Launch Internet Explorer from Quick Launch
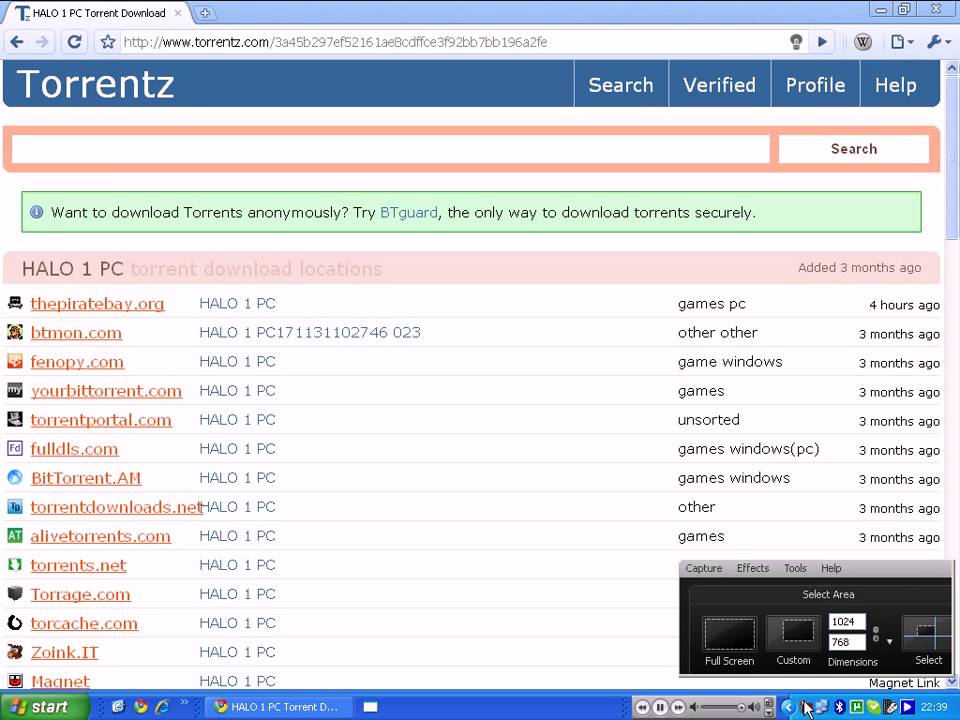The image size is (960, 720). pyautogui.click(x=162, y=707)
